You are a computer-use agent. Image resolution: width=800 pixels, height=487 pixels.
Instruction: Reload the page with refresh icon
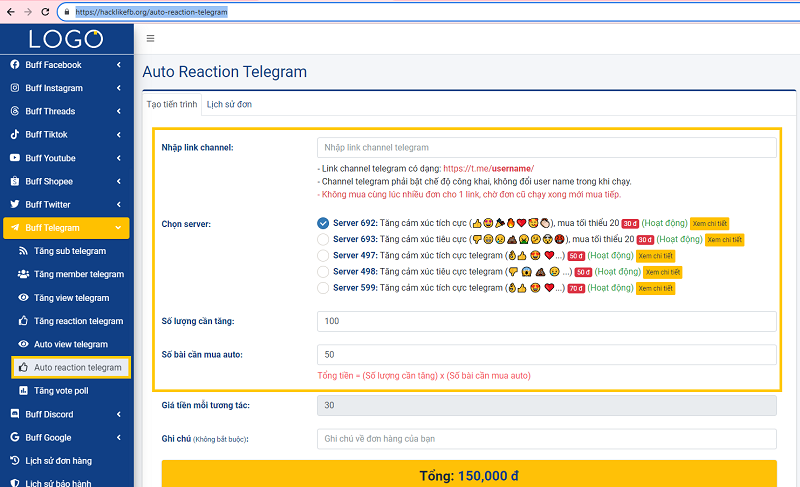pyautogui.click(x=45, y=12)
